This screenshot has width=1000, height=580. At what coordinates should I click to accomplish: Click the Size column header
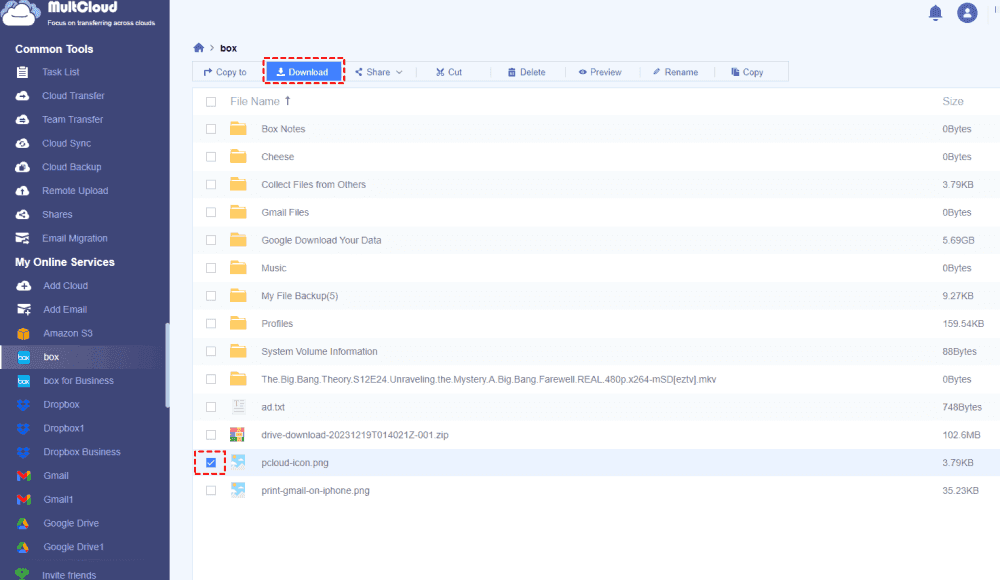(x=953, y=101)
